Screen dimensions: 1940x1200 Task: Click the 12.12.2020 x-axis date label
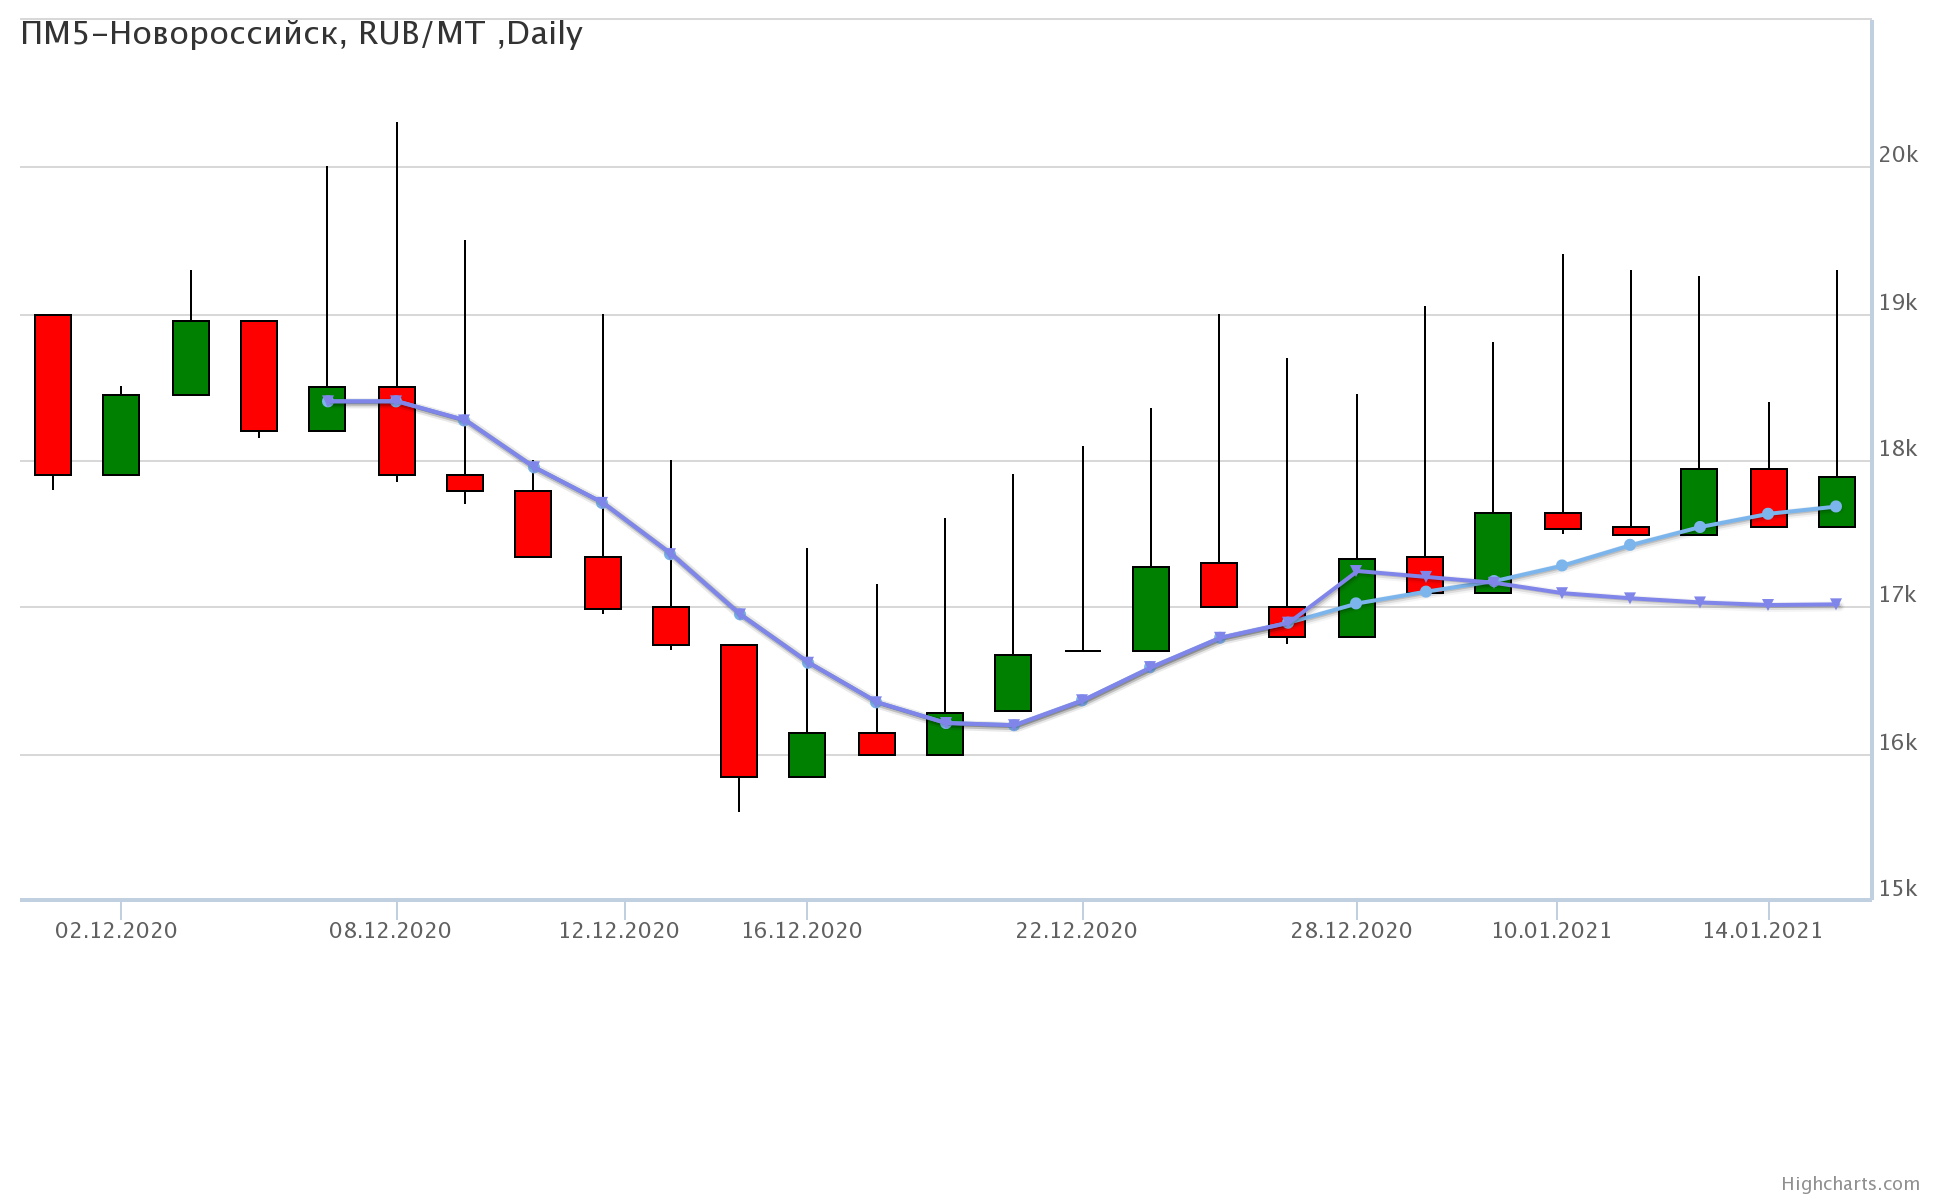click(x=618, y=931)
